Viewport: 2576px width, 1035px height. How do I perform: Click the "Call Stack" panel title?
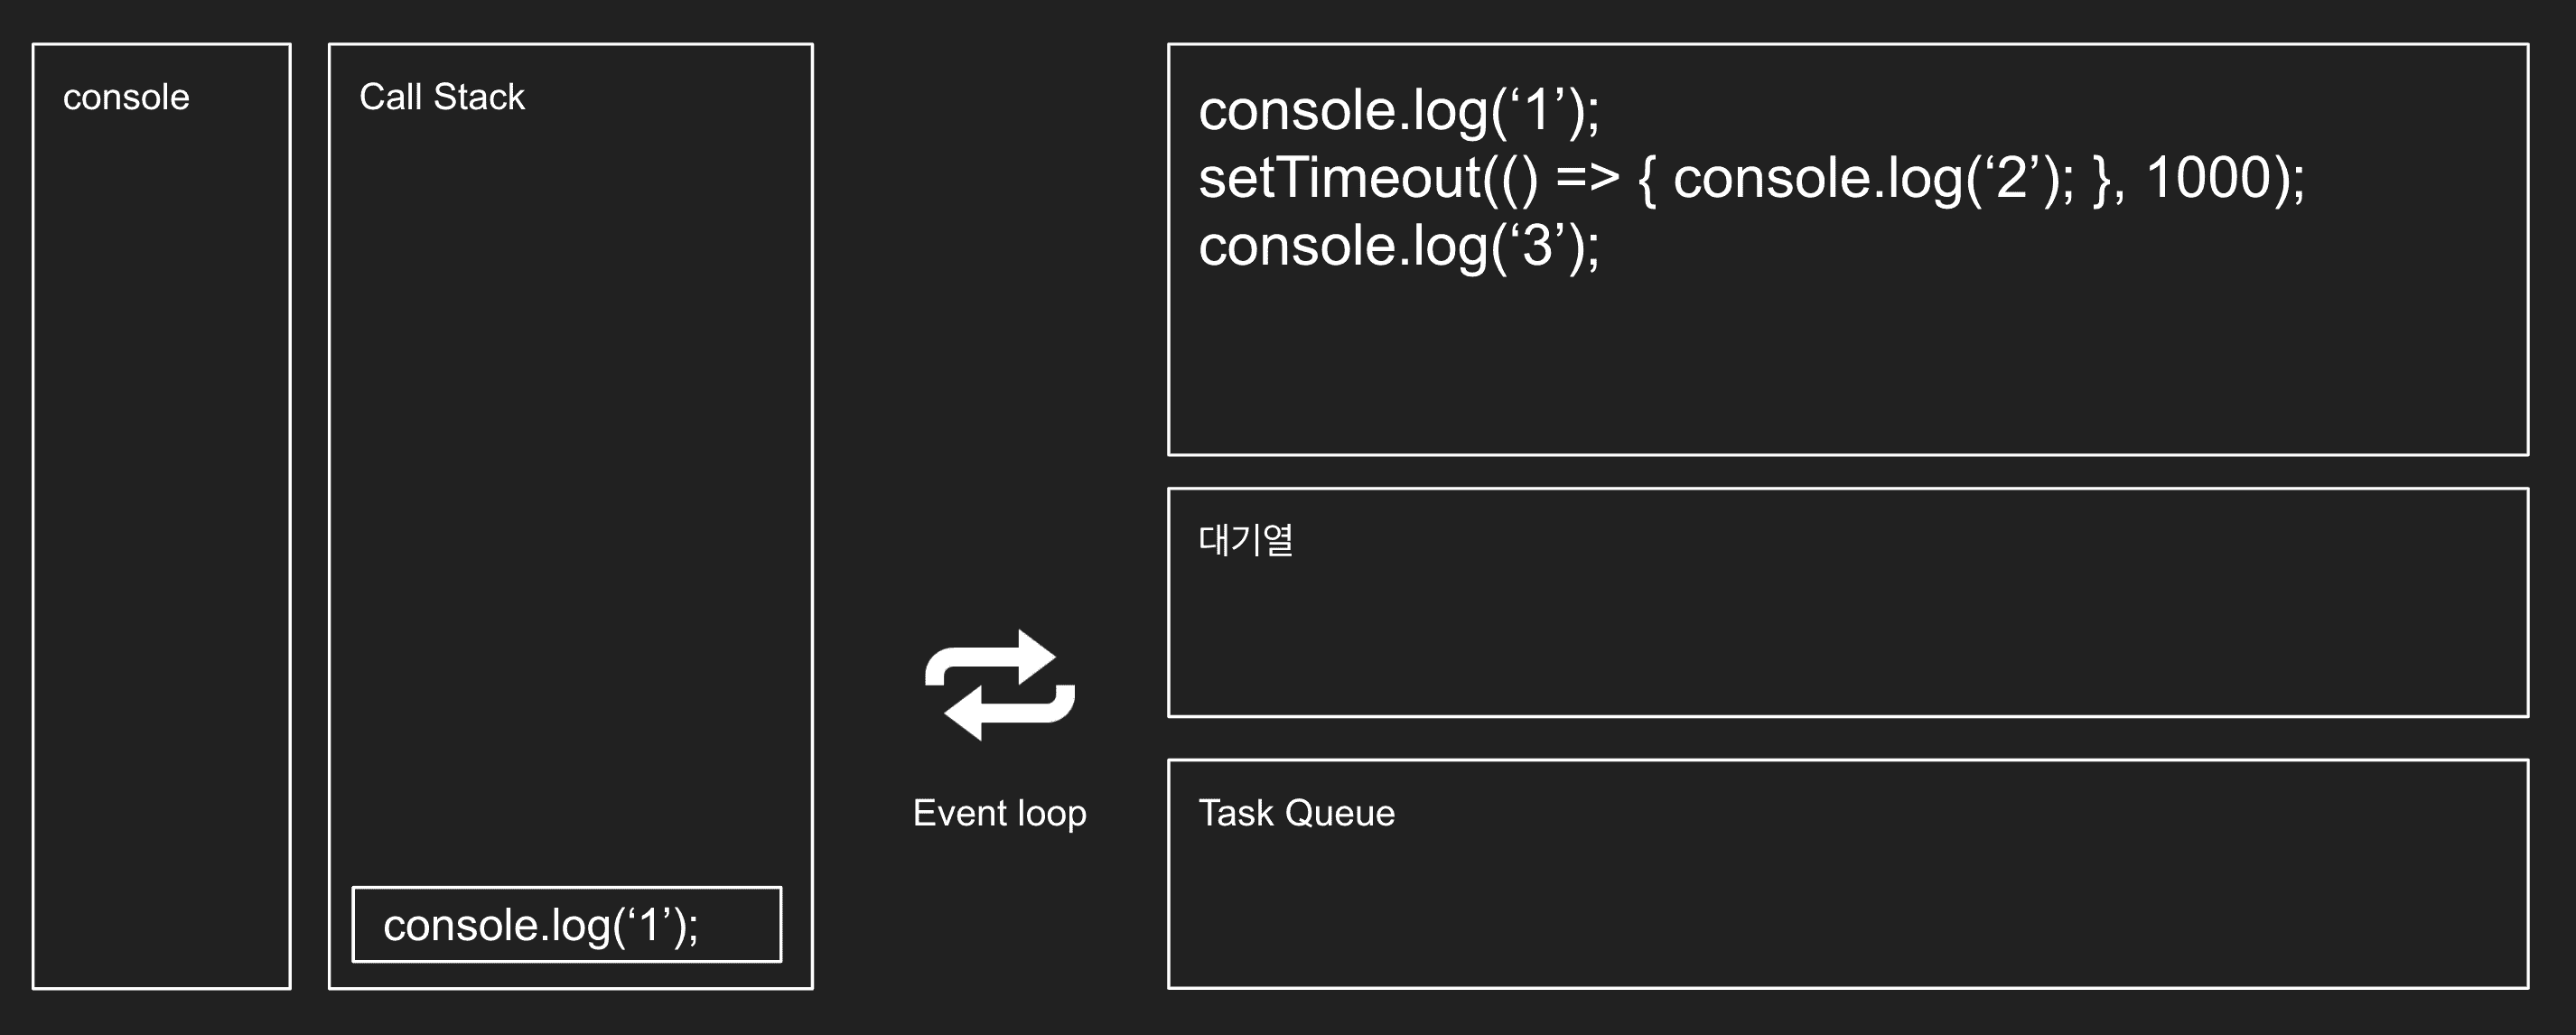click(x=441, y=97)
